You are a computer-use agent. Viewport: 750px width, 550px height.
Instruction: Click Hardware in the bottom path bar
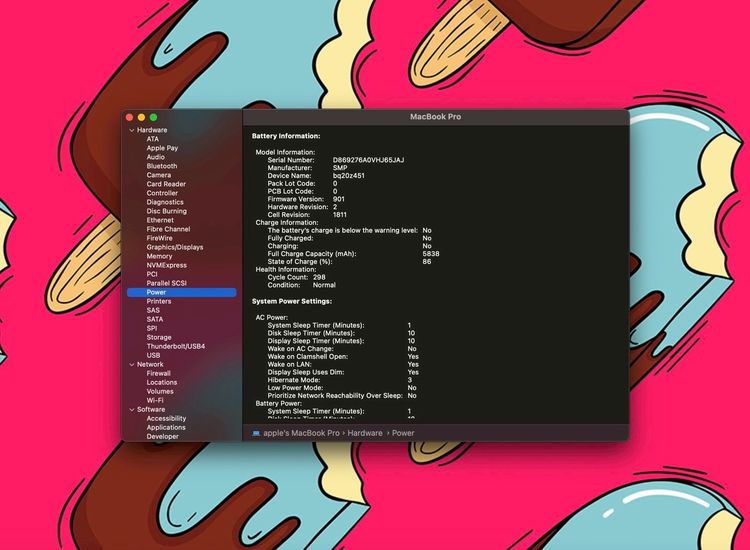point(365,433)
